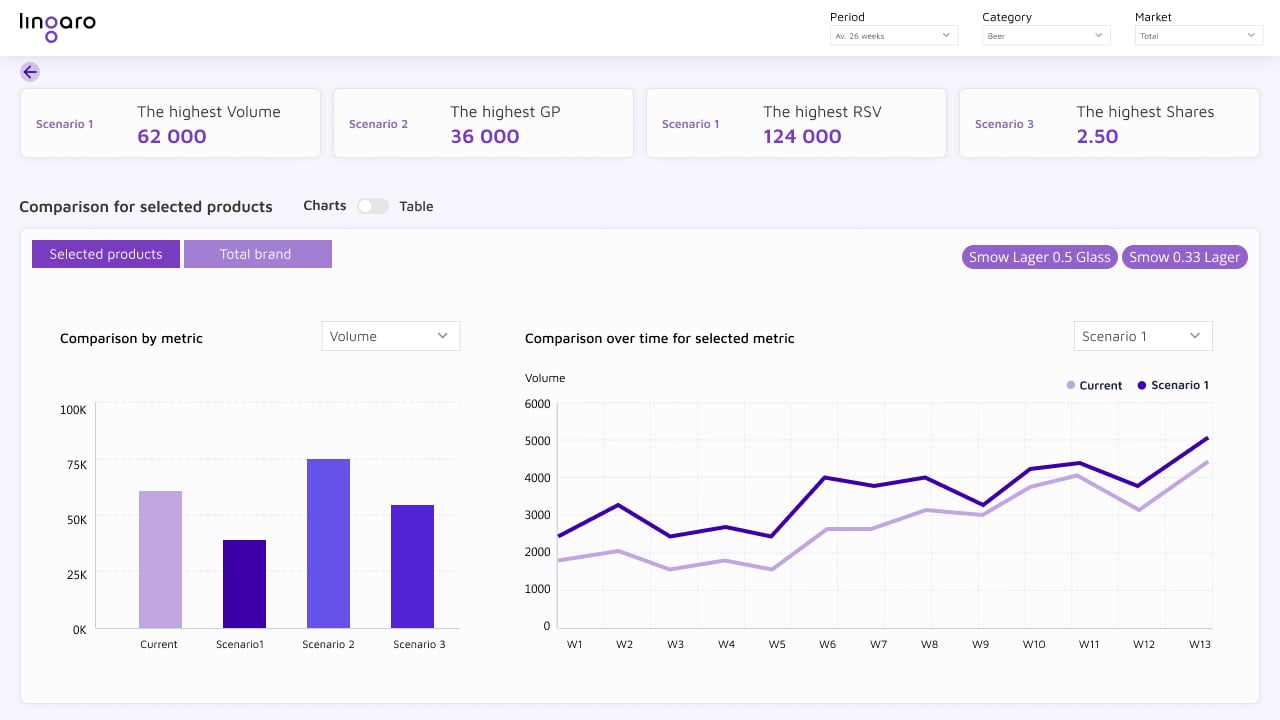
Task: Click the back arrow icon
Action: pyautogui.click(x=30, y=72)
